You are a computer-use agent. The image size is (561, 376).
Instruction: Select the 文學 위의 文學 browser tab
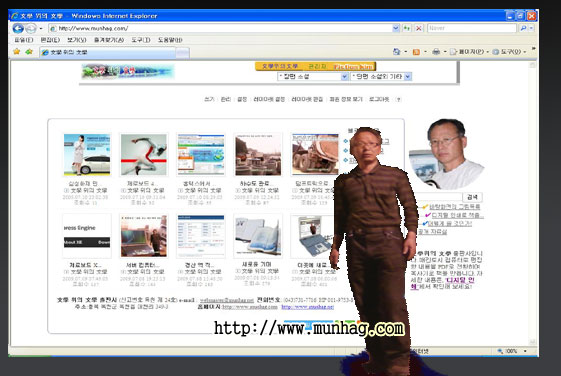point(107,52)
